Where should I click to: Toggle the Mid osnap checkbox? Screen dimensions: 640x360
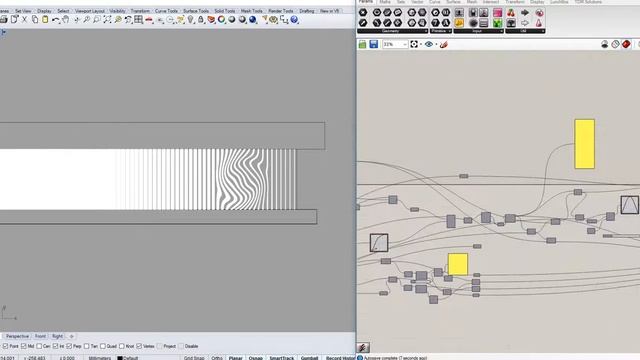coord(24,346)
